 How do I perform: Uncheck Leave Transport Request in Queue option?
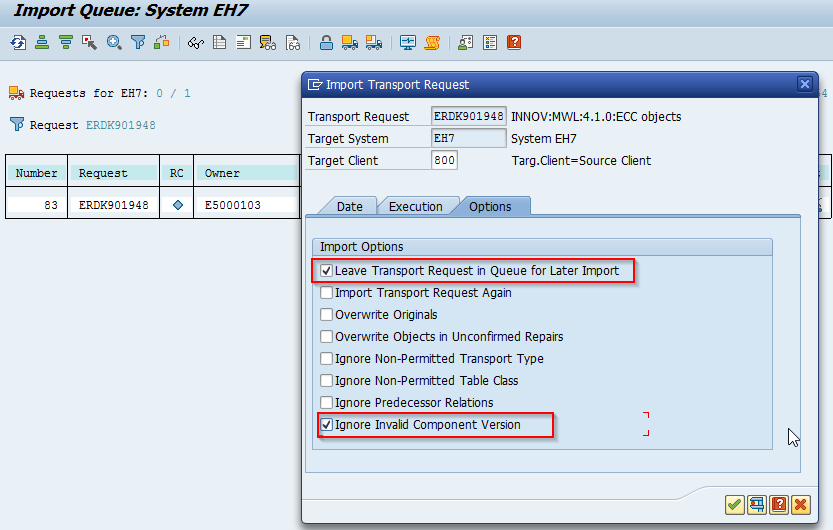[327, 271]
